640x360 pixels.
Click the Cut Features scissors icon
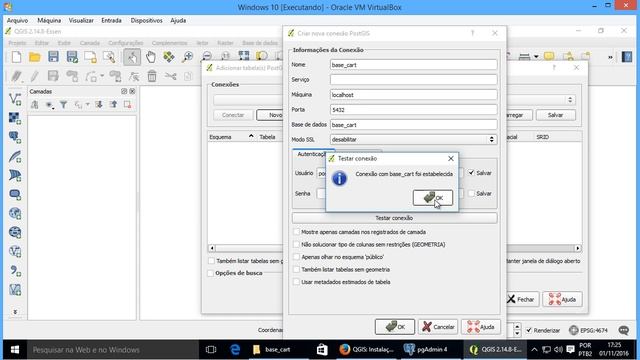point(170,76)
